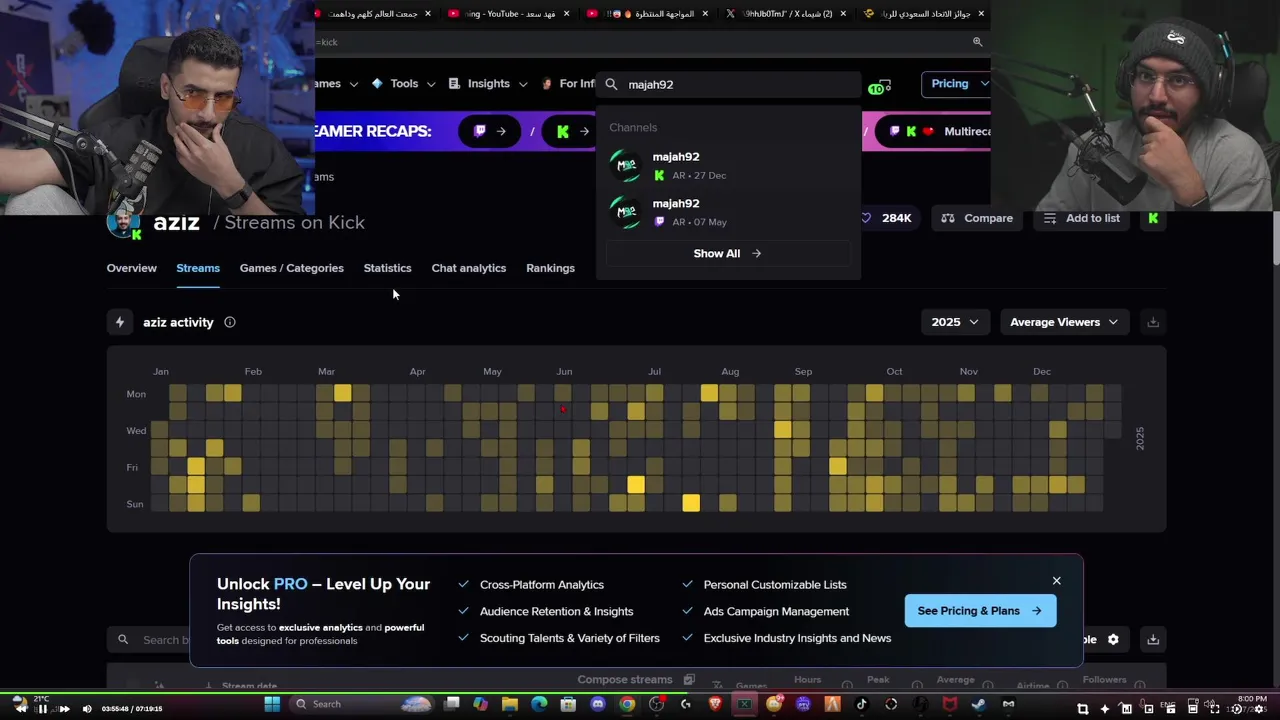Click the aziz channel avatar

tap(124, 223)
